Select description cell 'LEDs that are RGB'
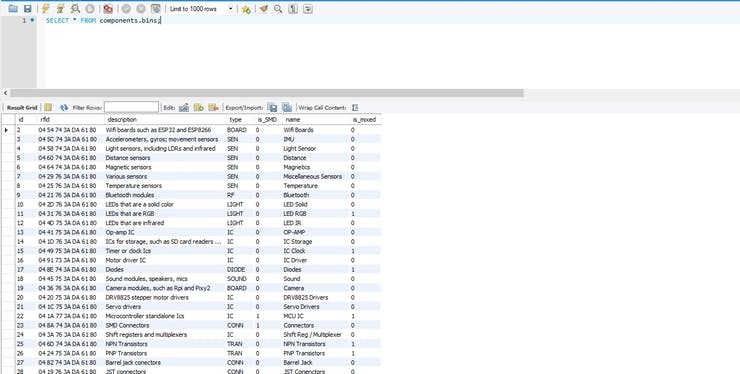 pos(165,213)
